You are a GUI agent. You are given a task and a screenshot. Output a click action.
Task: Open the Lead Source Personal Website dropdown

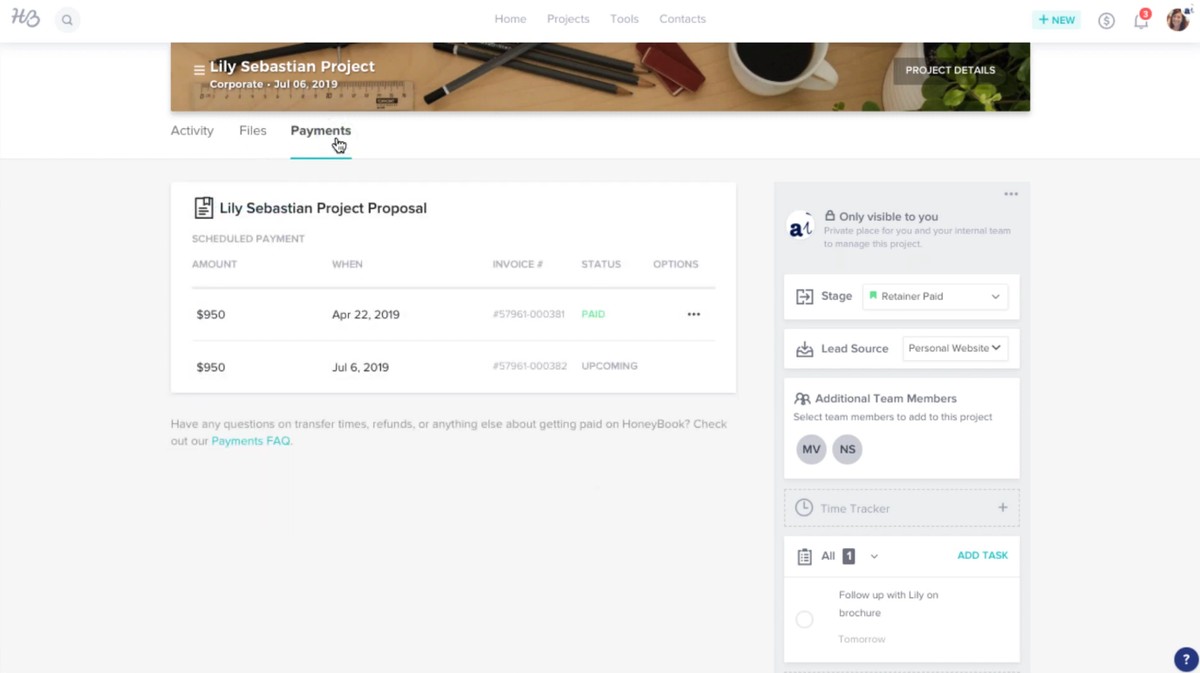[x=955, y=348]
